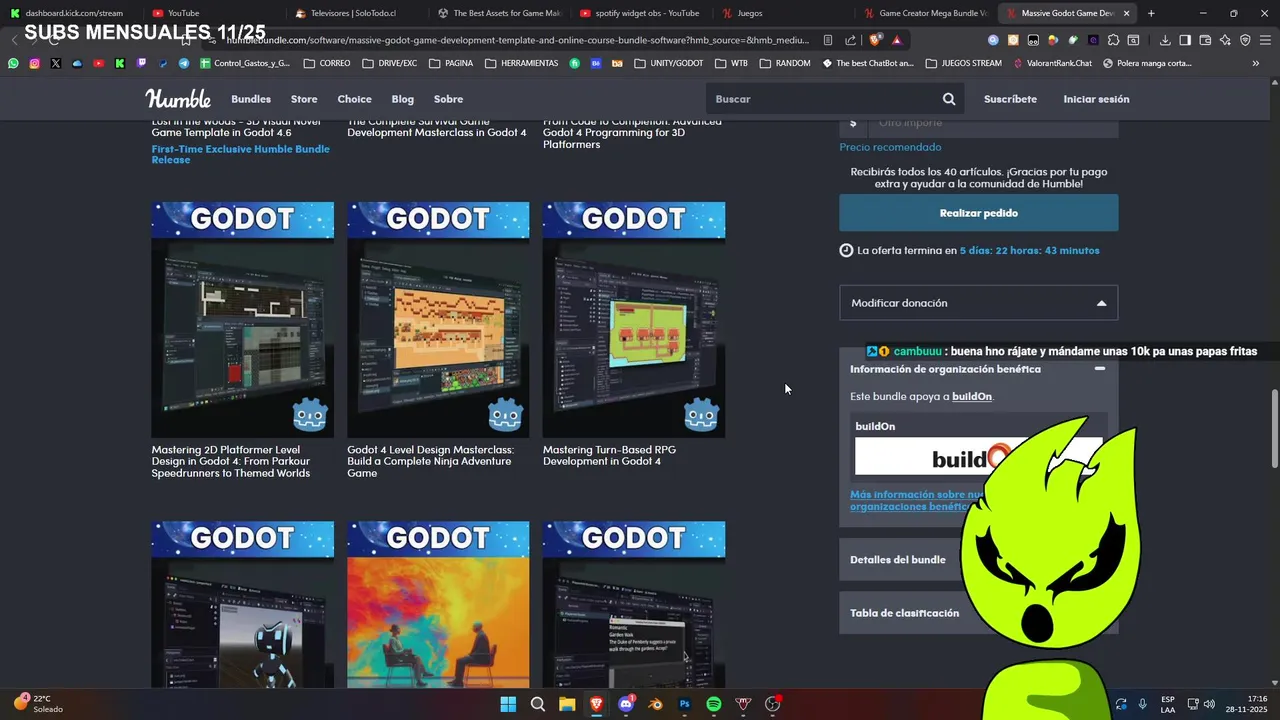The image size is (1280, 720).
Task: Open Mastering 2D Platformer Level Design thumbnail
Action: coord(243,320)
